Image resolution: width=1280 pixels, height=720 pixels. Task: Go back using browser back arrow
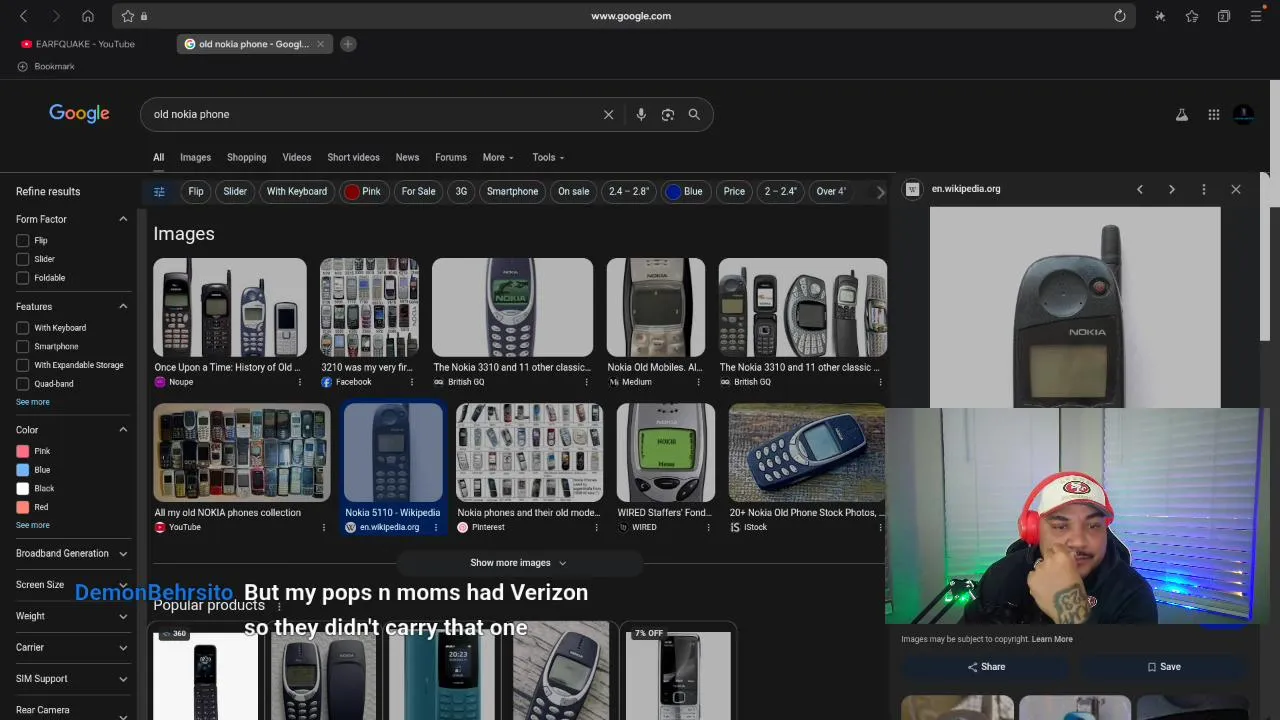[x=23, y=16]
